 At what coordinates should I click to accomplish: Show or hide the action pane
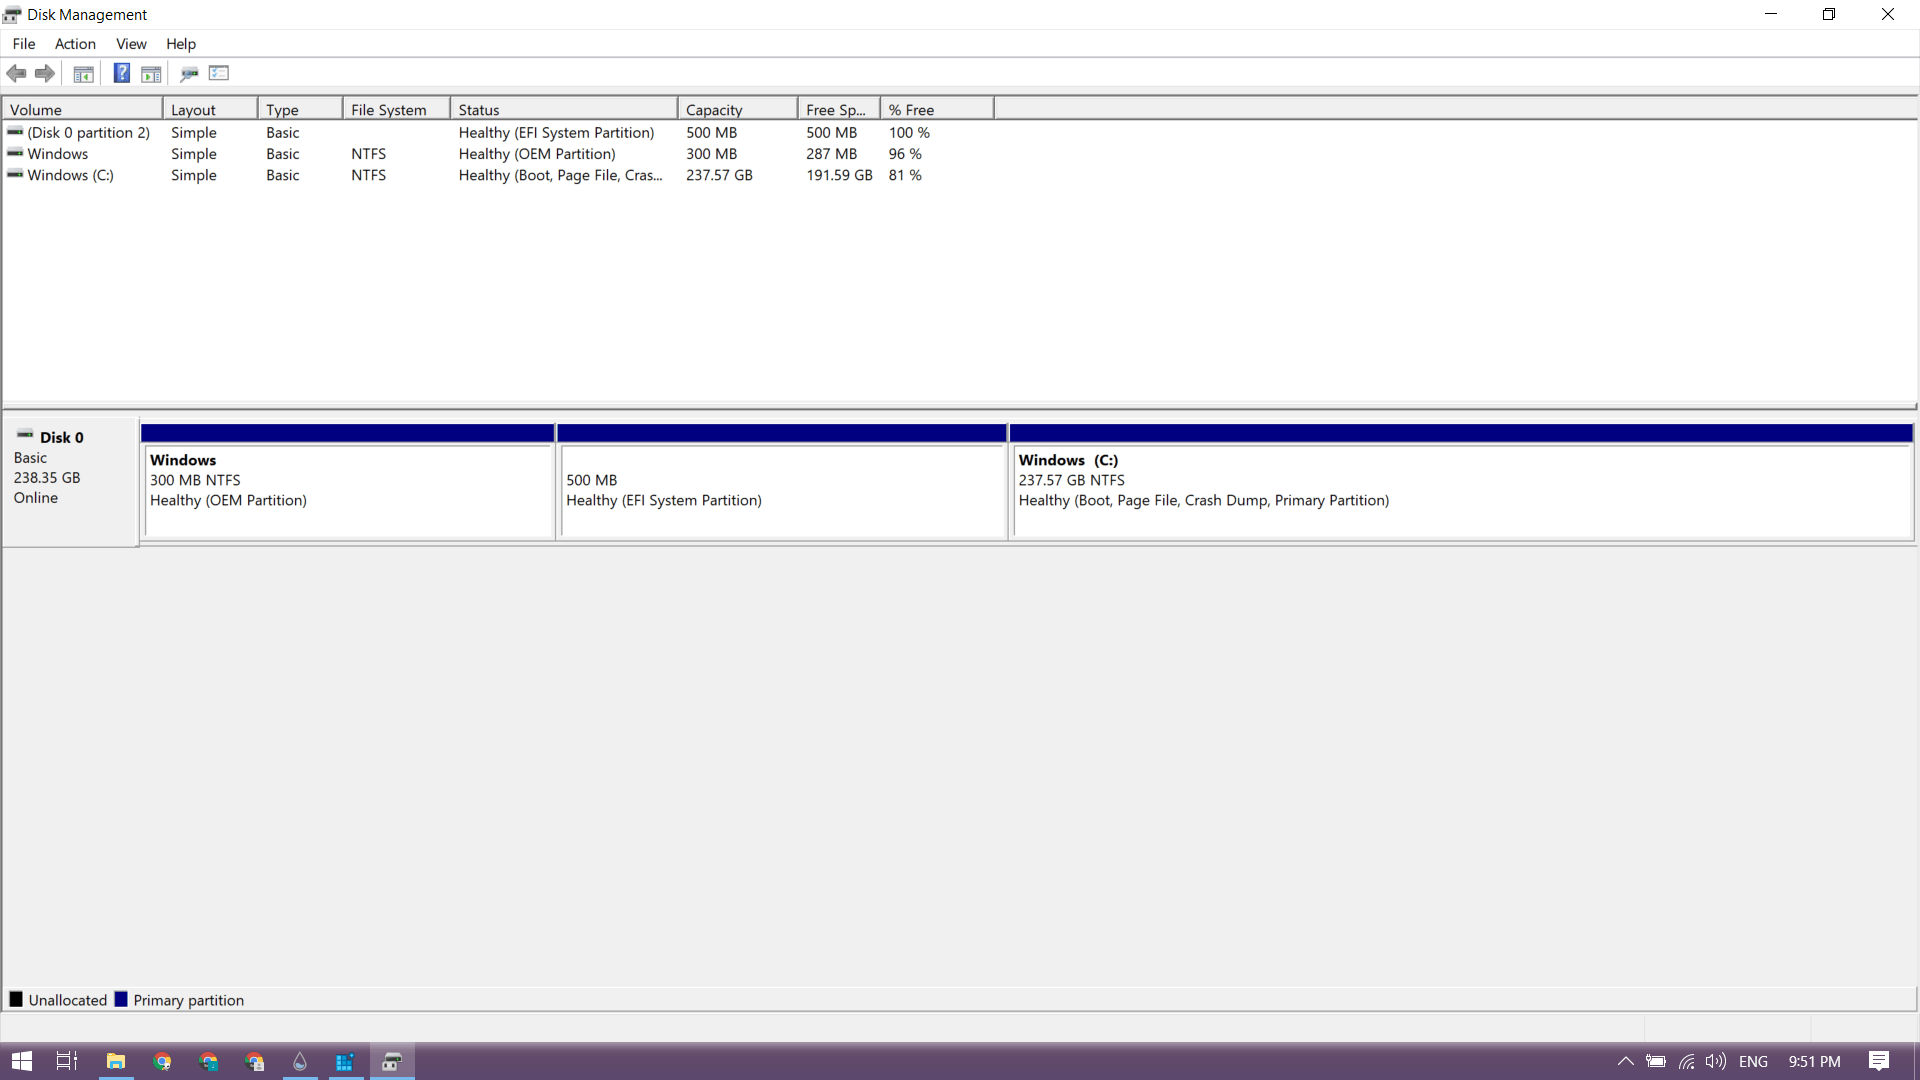[x=151, y=73]
